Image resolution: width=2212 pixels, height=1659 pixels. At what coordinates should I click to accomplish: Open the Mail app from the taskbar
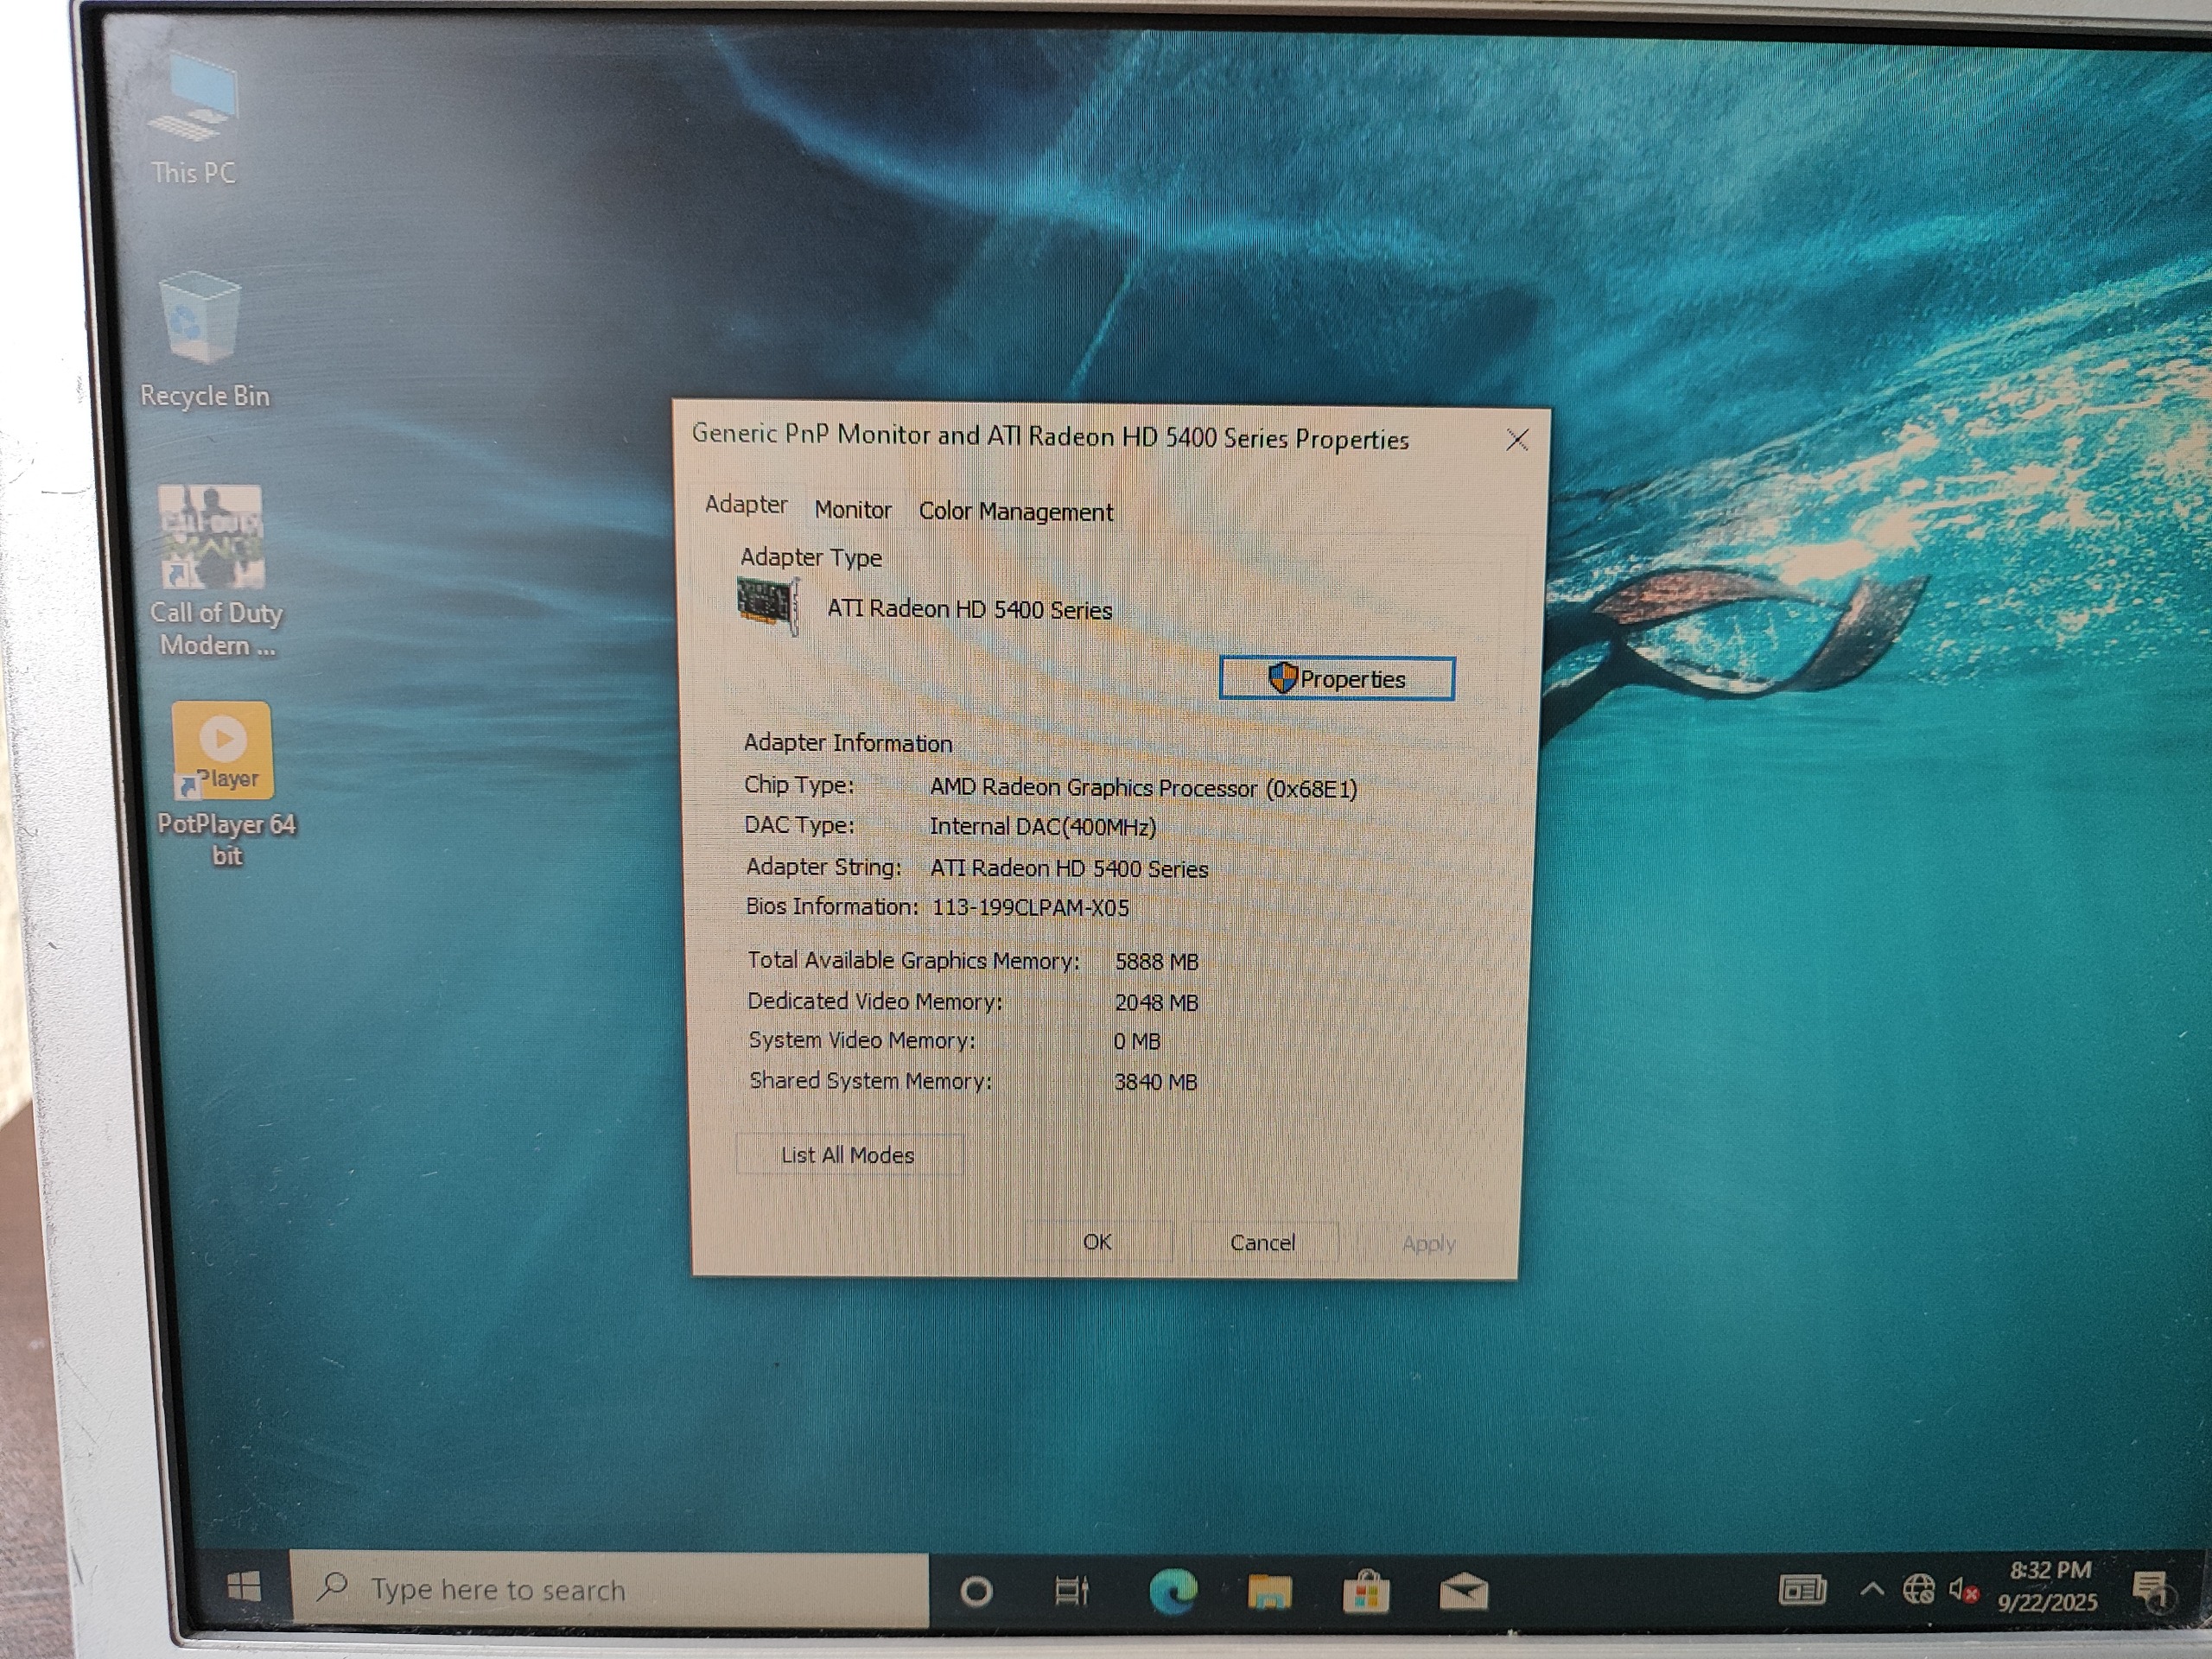pyautogui.click(x=1463, y=1592)
